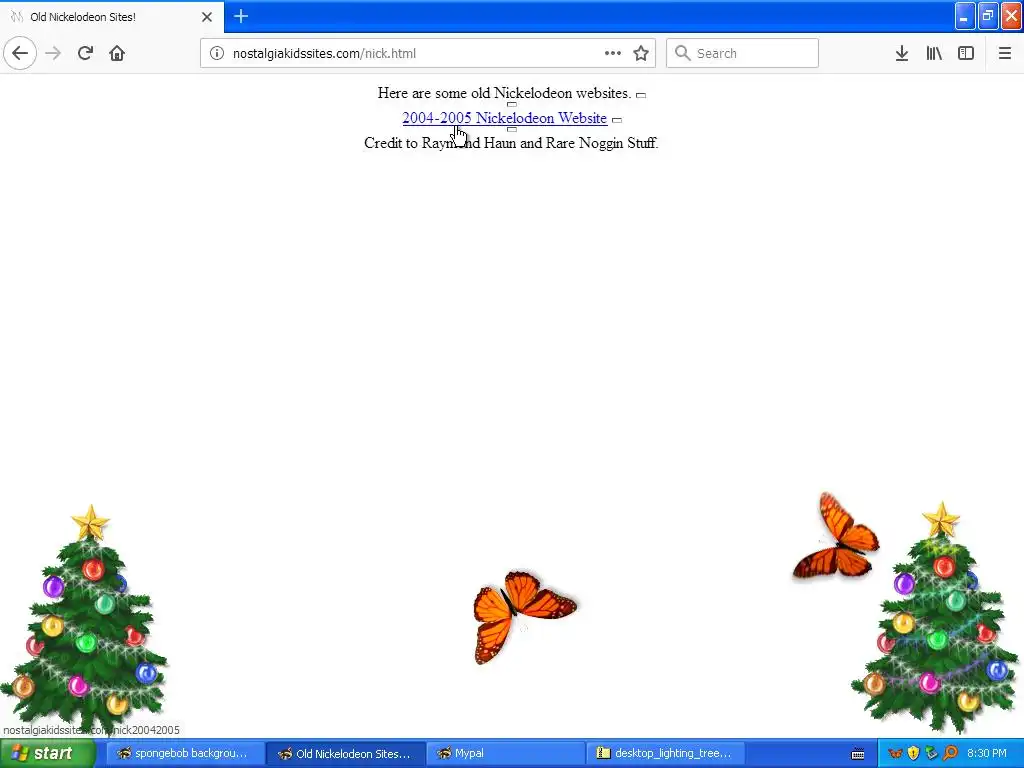Image resolution: width=1024 pixels, height=768 pixels.
Task: Open page actions three-dot menu
Action: 613,53
